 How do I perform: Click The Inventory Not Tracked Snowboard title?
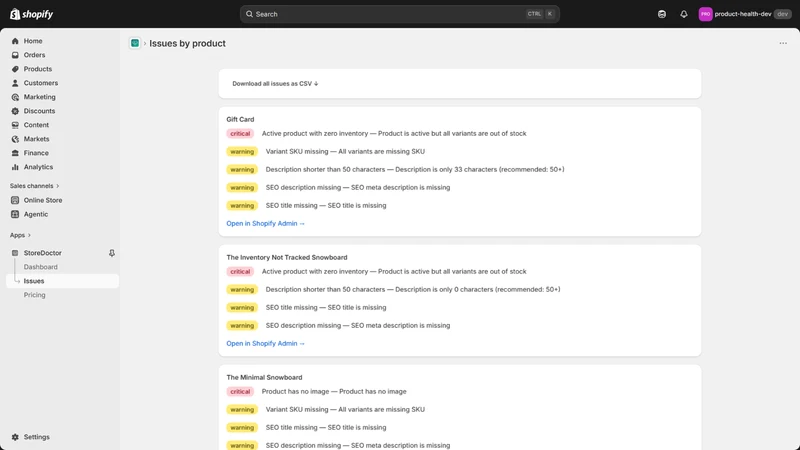click(287, 258)
